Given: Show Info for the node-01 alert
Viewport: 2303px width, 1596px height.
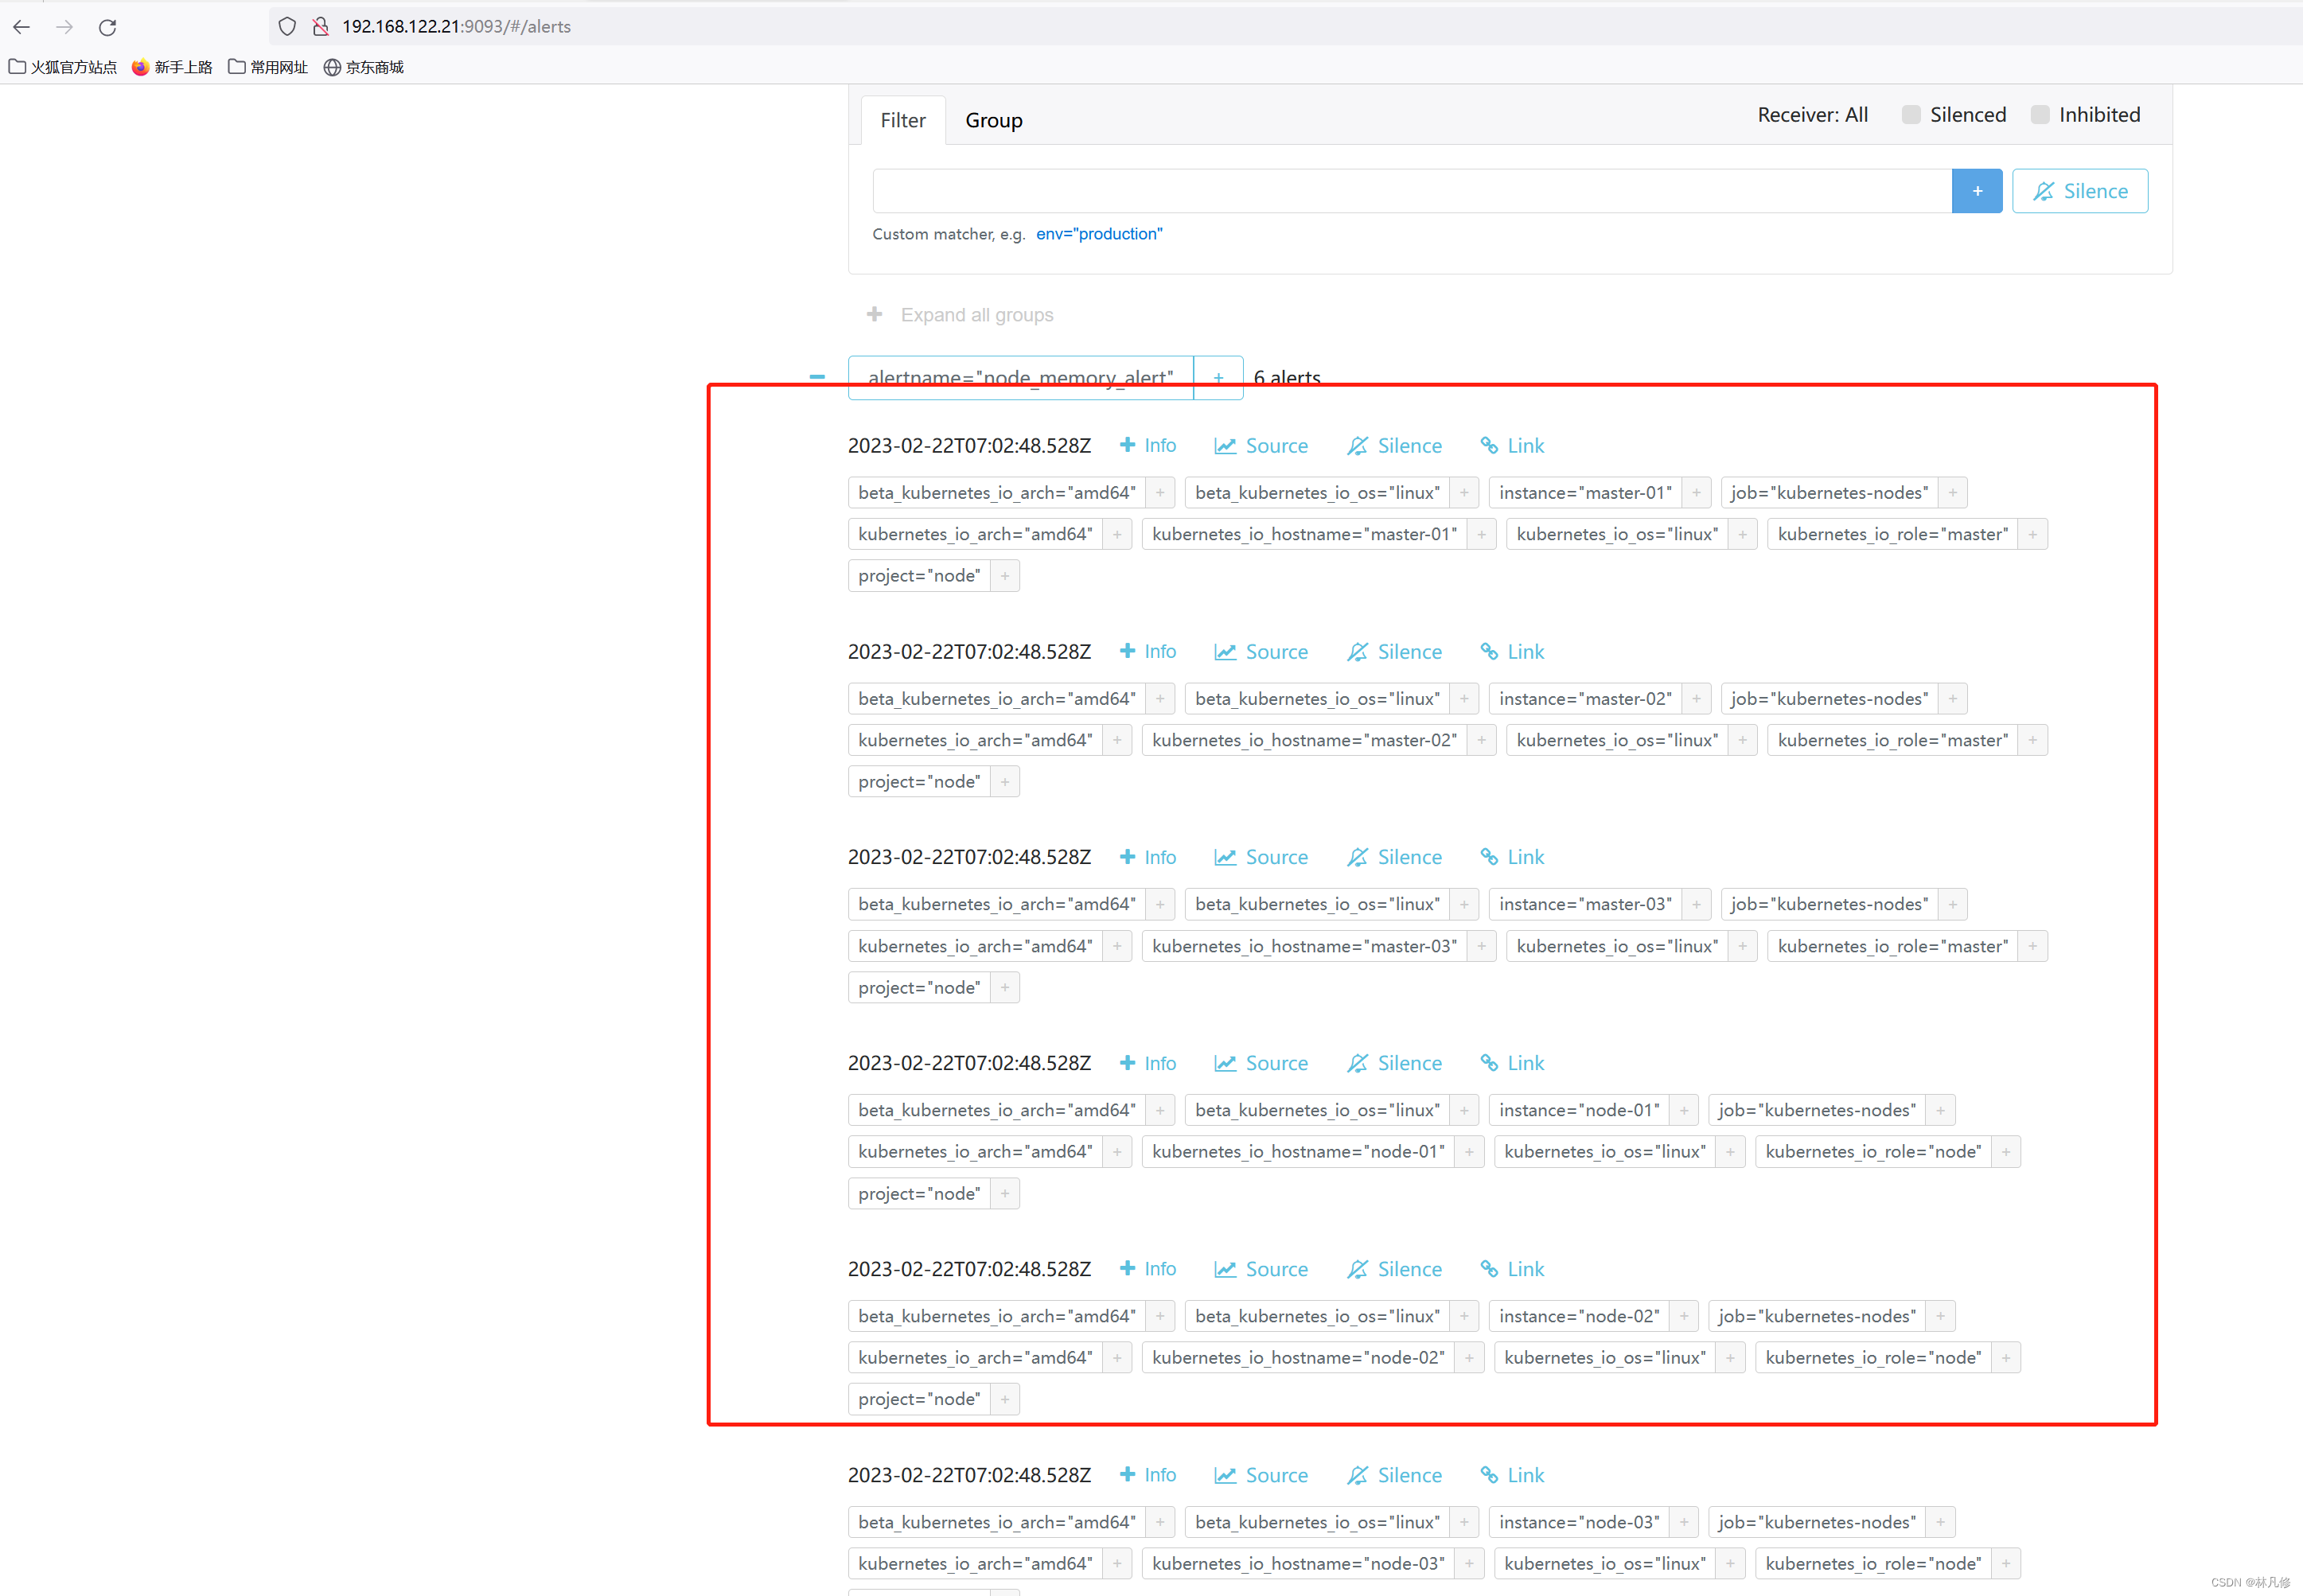Looking at the screenshot, I should coord(1147,1064).
